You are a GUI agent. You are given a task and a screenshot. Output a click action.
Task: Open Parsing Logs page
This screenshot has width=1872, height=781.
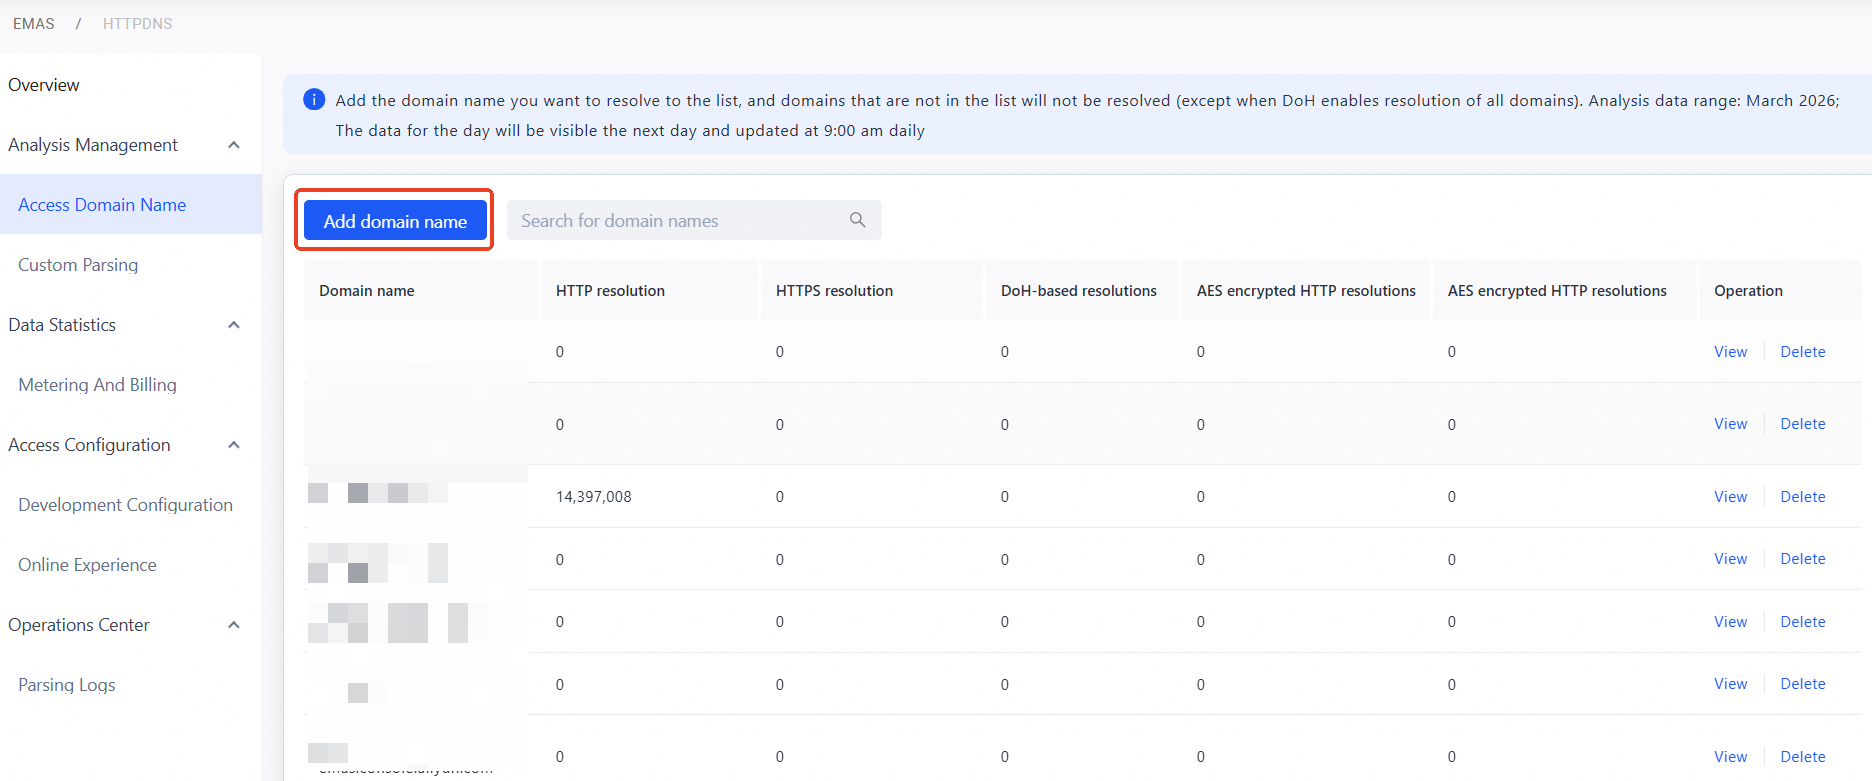point(67,685)
